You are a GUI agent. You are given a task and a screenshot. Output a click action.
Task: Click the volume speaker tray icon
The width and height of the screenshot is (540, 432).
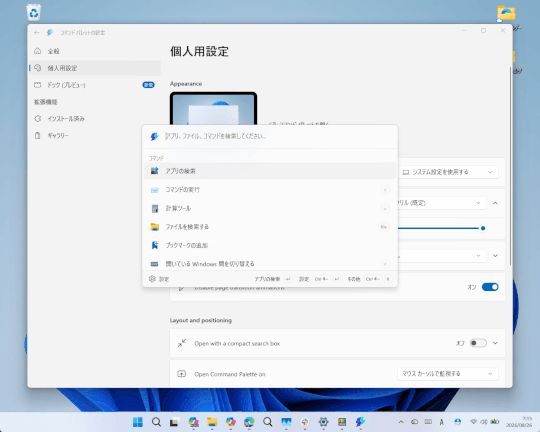tap(484, 422)
